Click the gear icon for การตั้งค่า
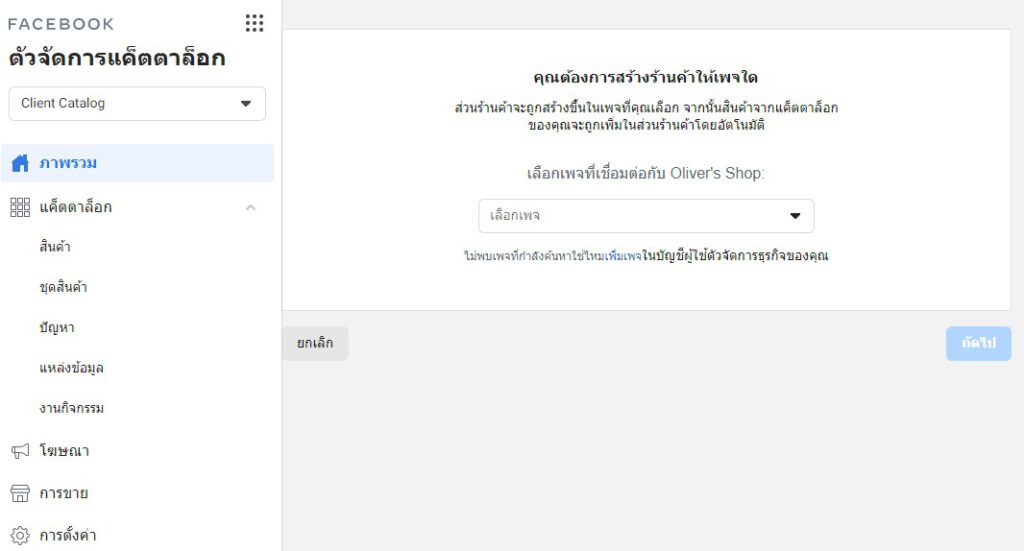The image size is (1024, 551). pos(20,535)
